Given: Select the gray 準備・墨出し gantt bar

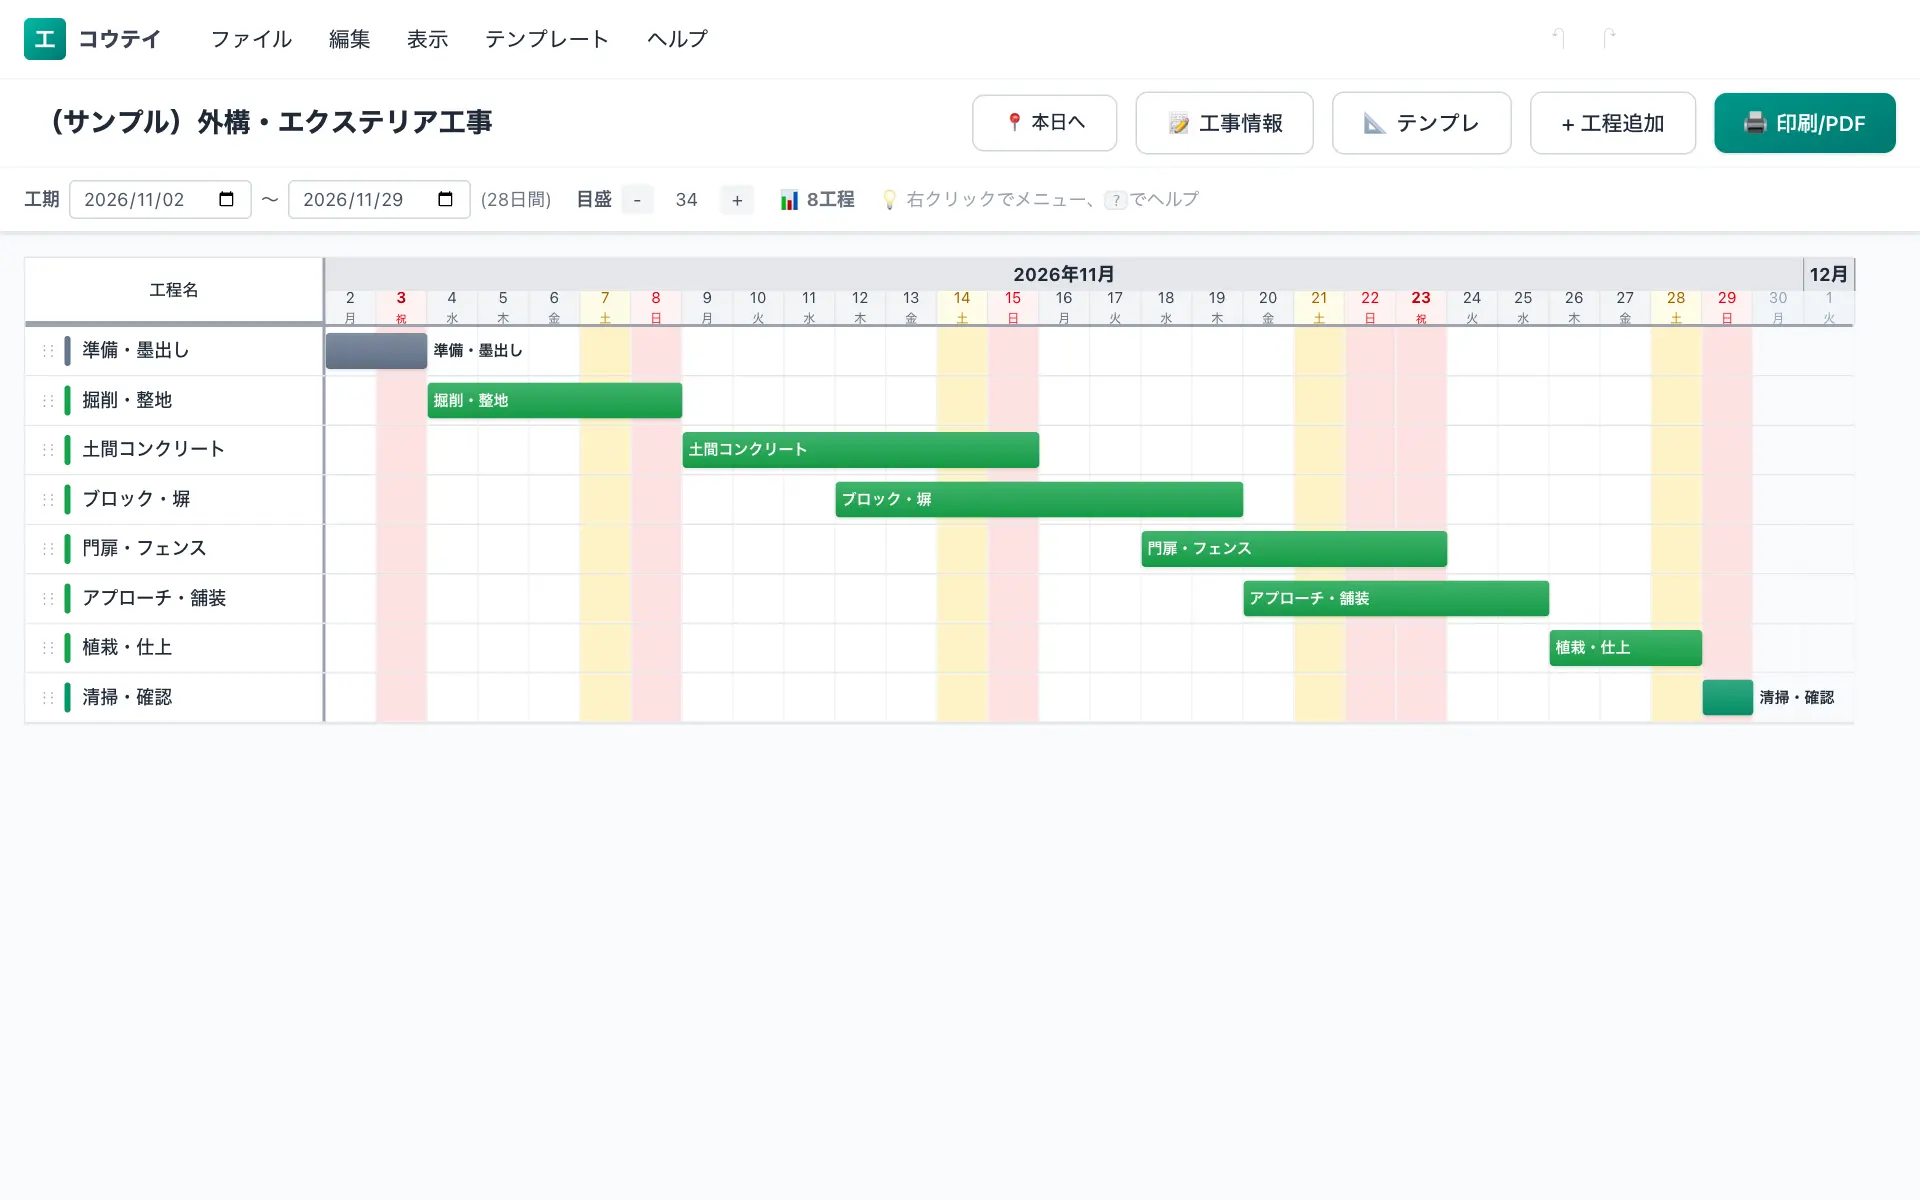Looking at the screenshot, I should [376, 351].
